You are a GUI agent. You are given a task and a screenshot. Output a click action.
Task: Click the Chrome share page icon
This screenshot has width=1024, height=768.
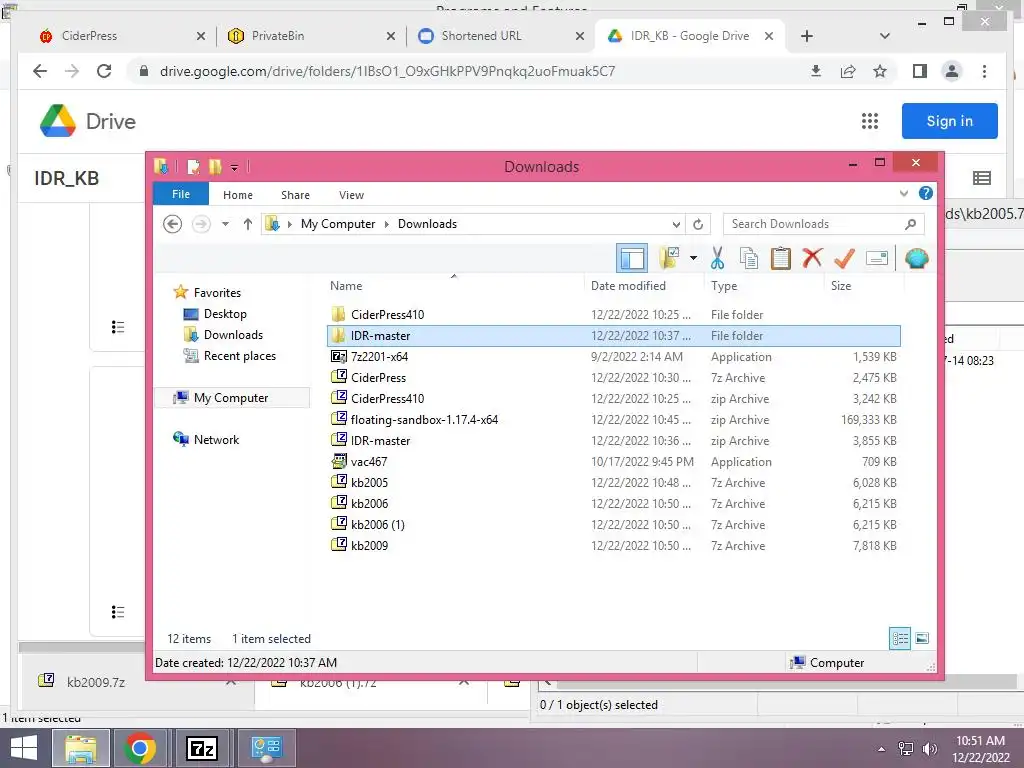(x=848, y=71)
